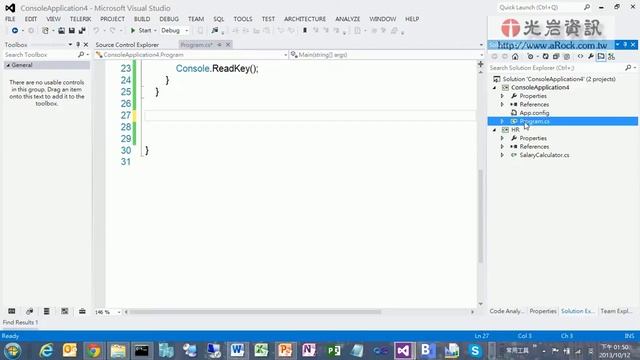Click the Refresh icon in Solution Explorer toolbar
The image size is (640, 360).
pos(545,57)
